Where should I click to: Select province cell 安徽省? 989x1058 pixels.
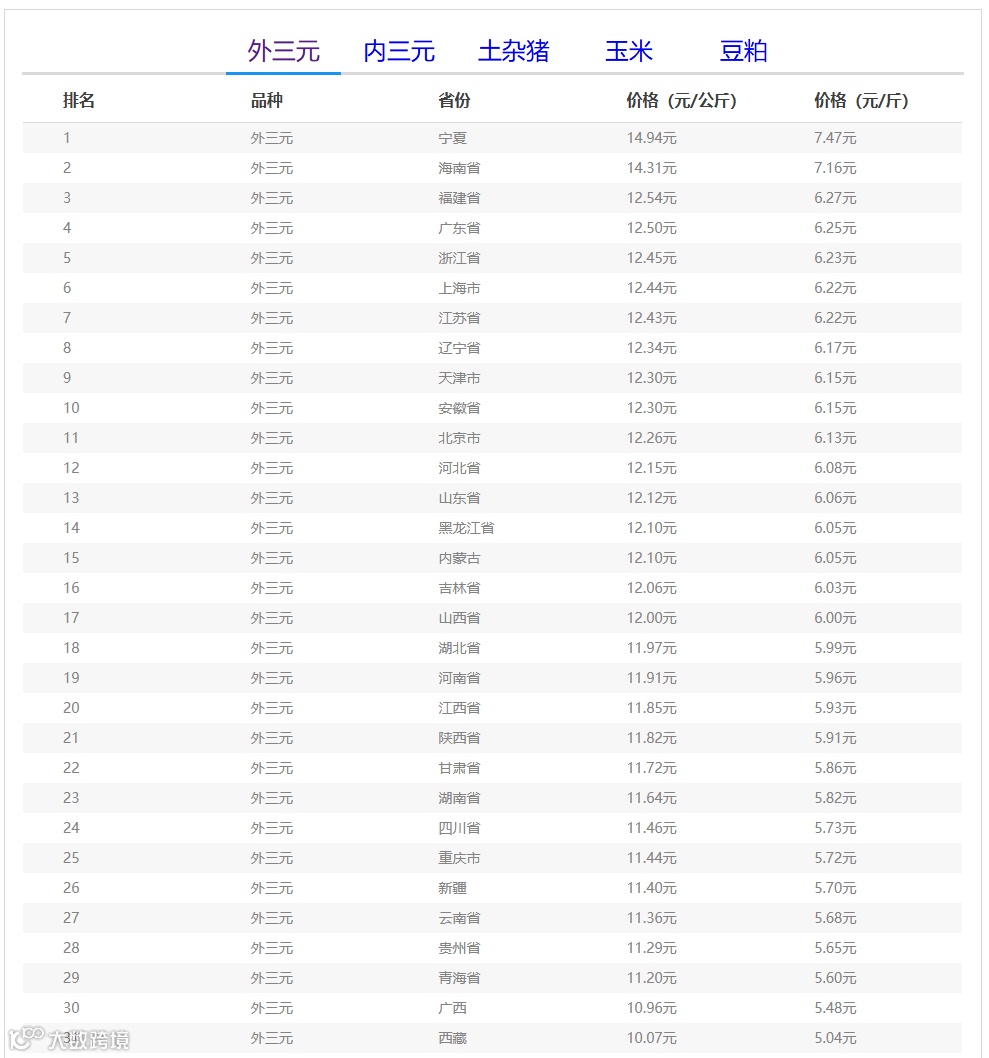(x=459, y=408)
